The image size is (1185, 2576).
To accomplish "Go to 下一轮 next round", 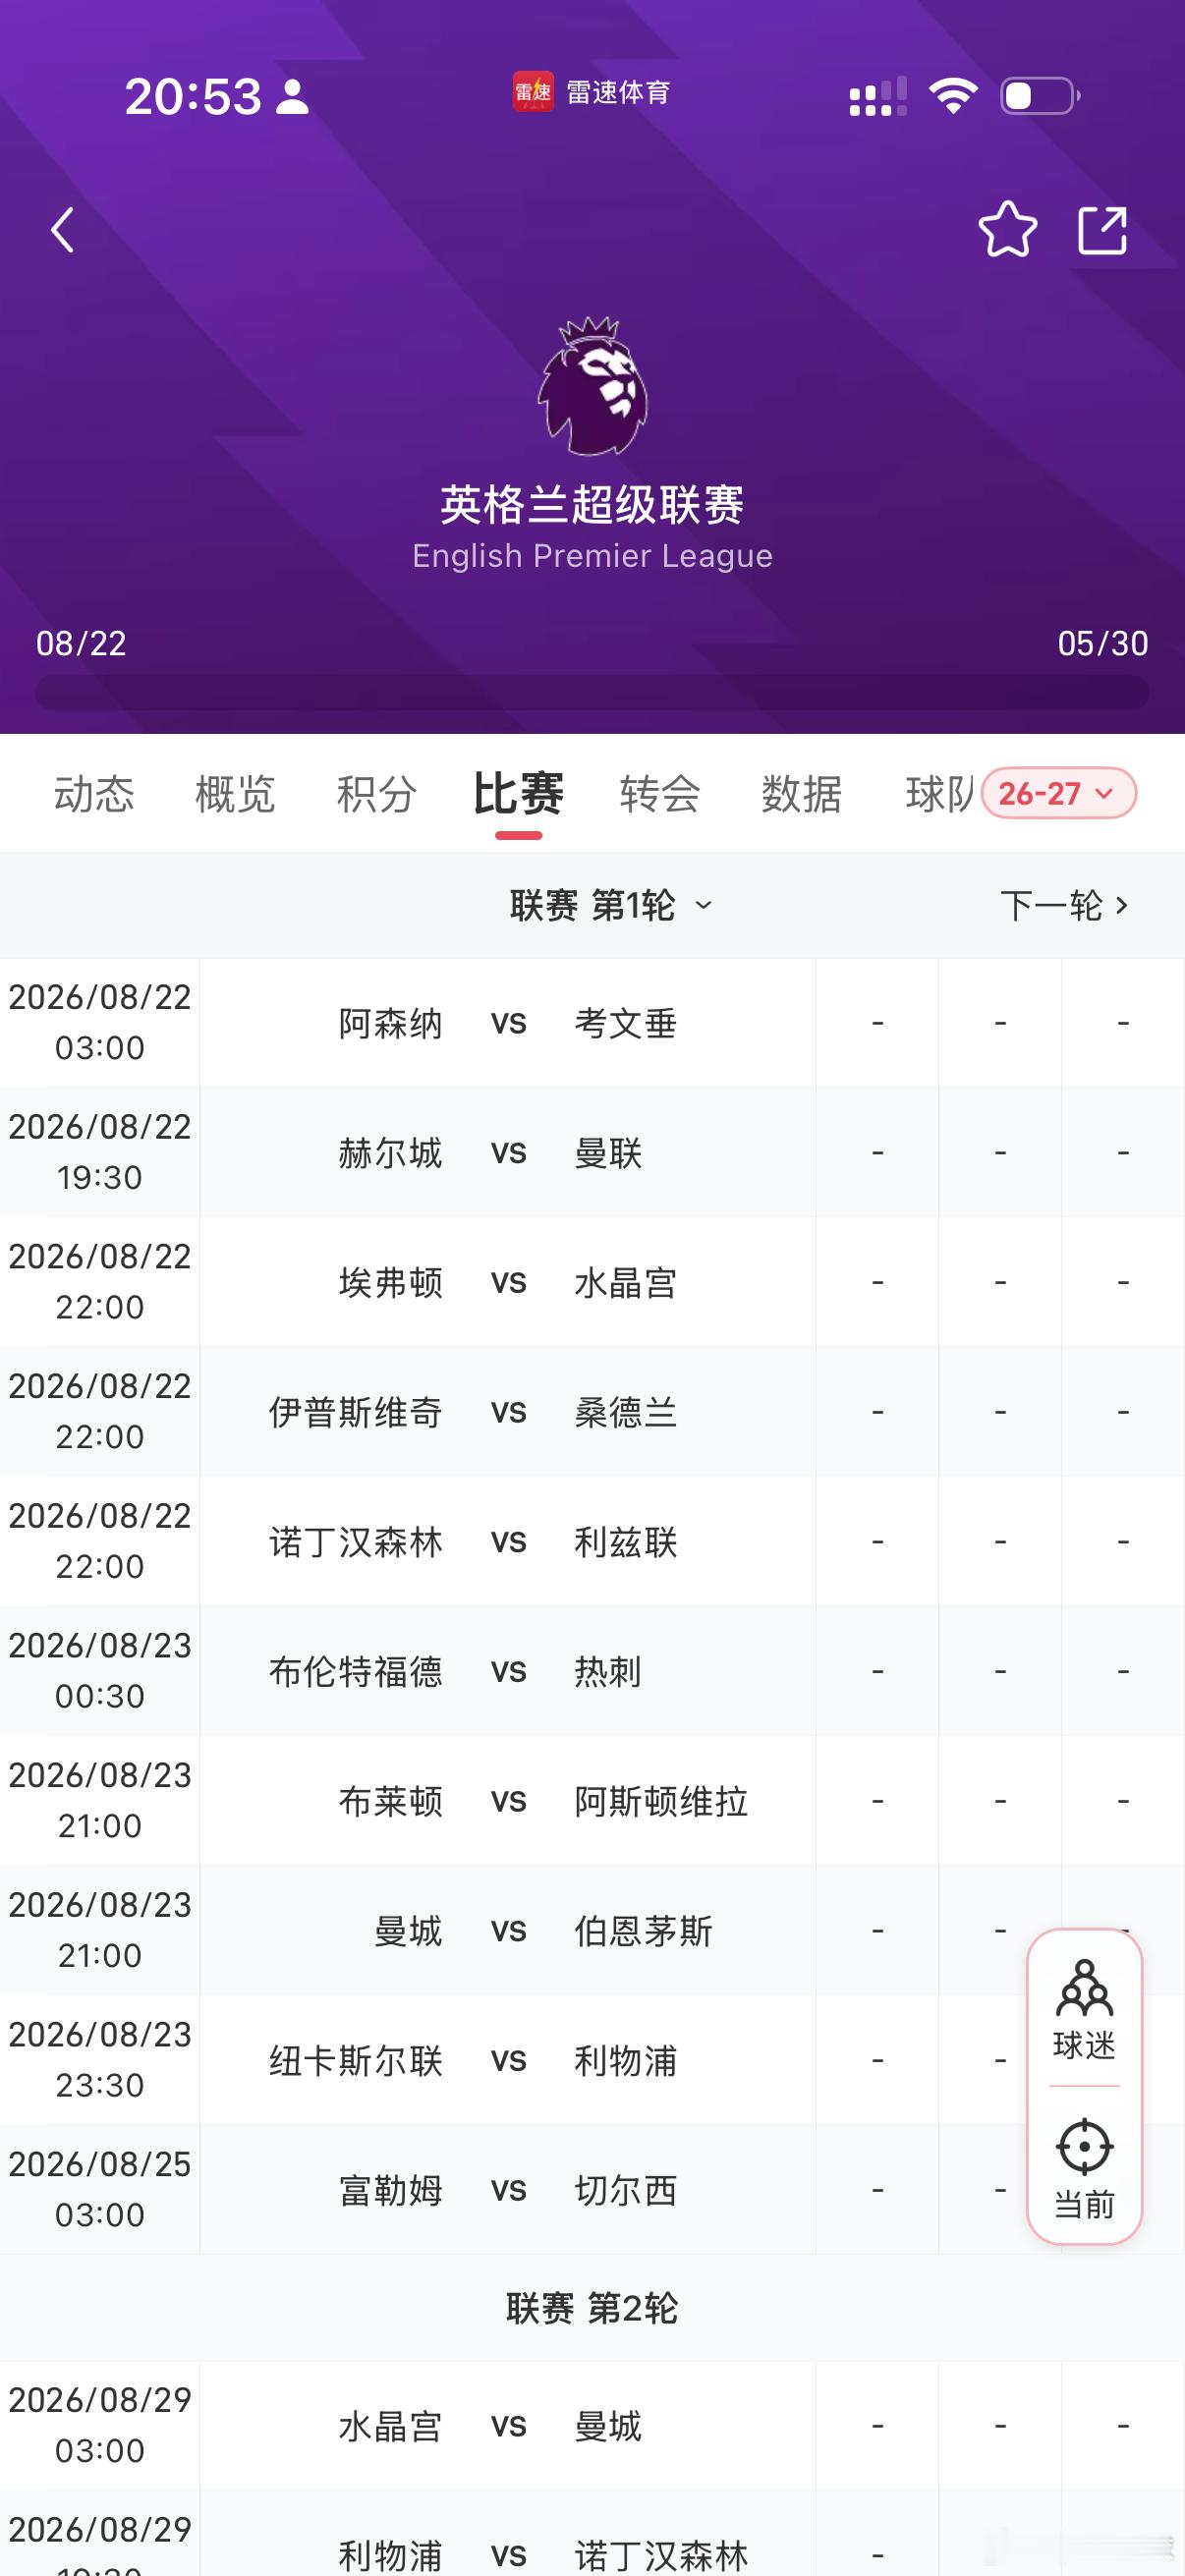I will (1064, 905).
